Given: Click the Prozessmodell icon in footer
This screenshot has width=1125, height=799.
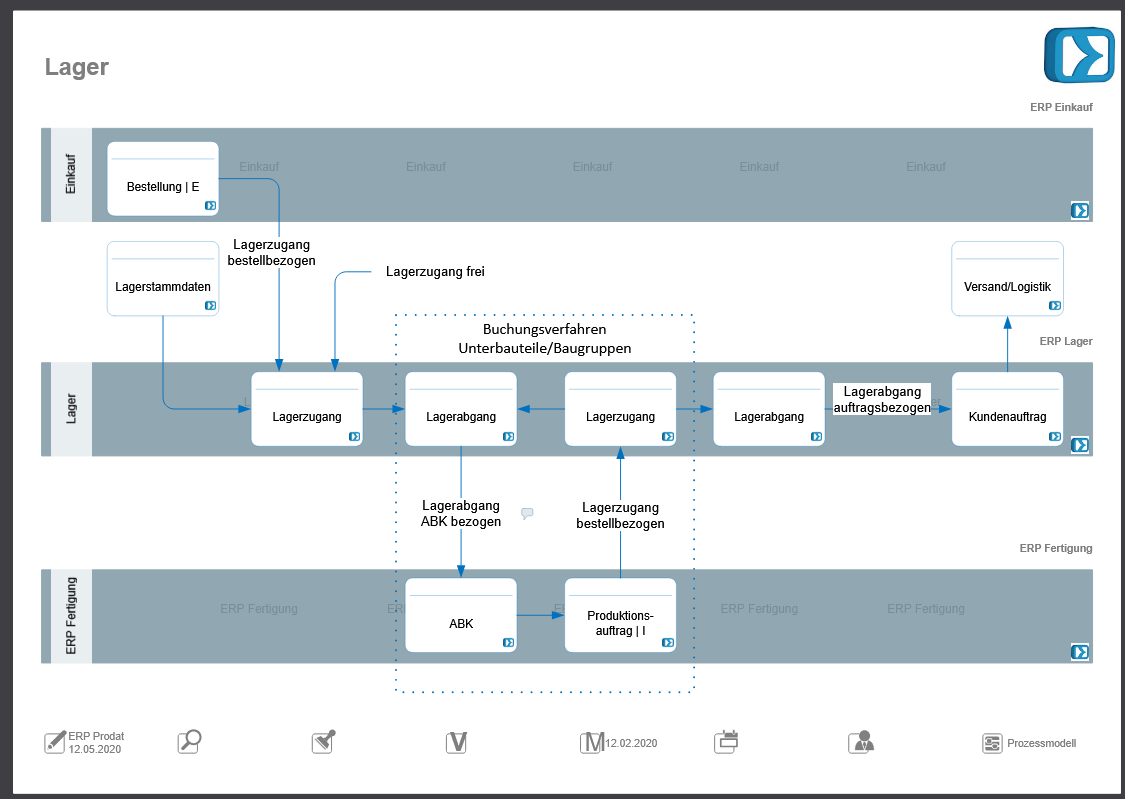Looking at the screenshot, I should coord(992,743).
